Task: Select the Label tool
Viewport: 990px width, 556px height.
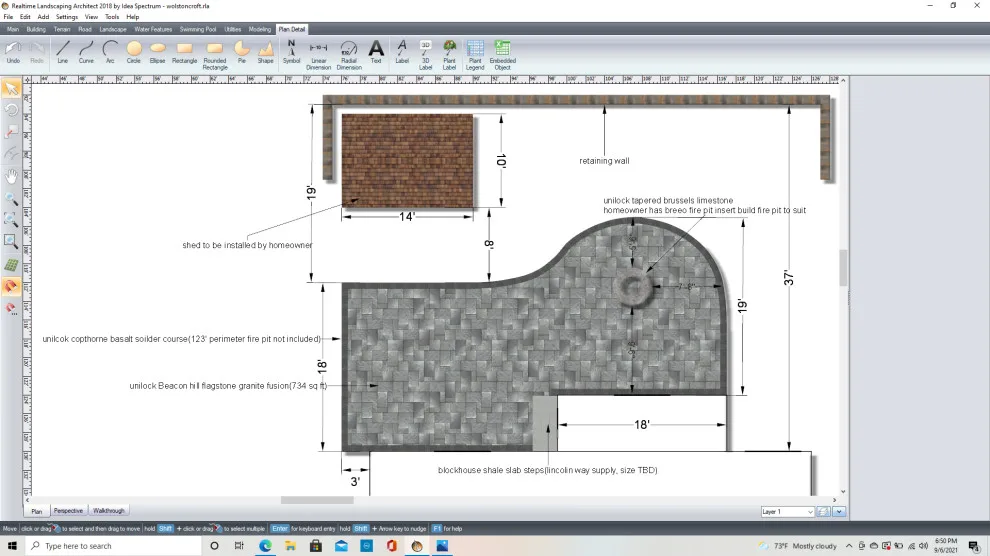Action: [402, 52]
